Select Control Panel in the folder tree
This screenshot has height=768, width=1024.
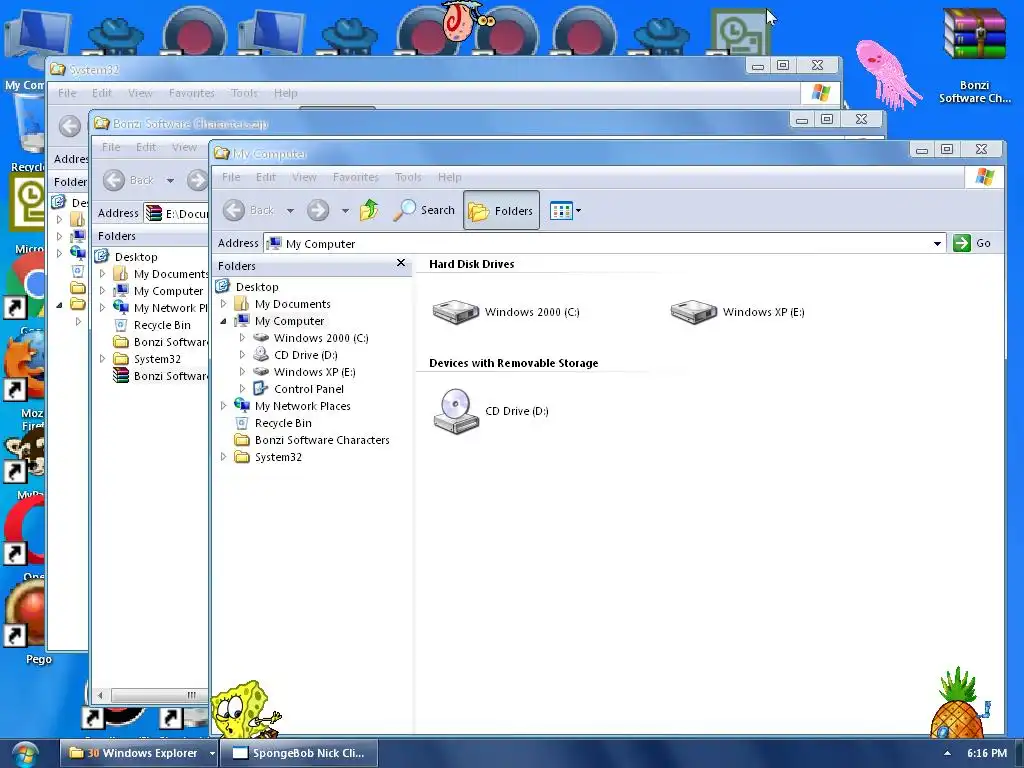[308, 389]
